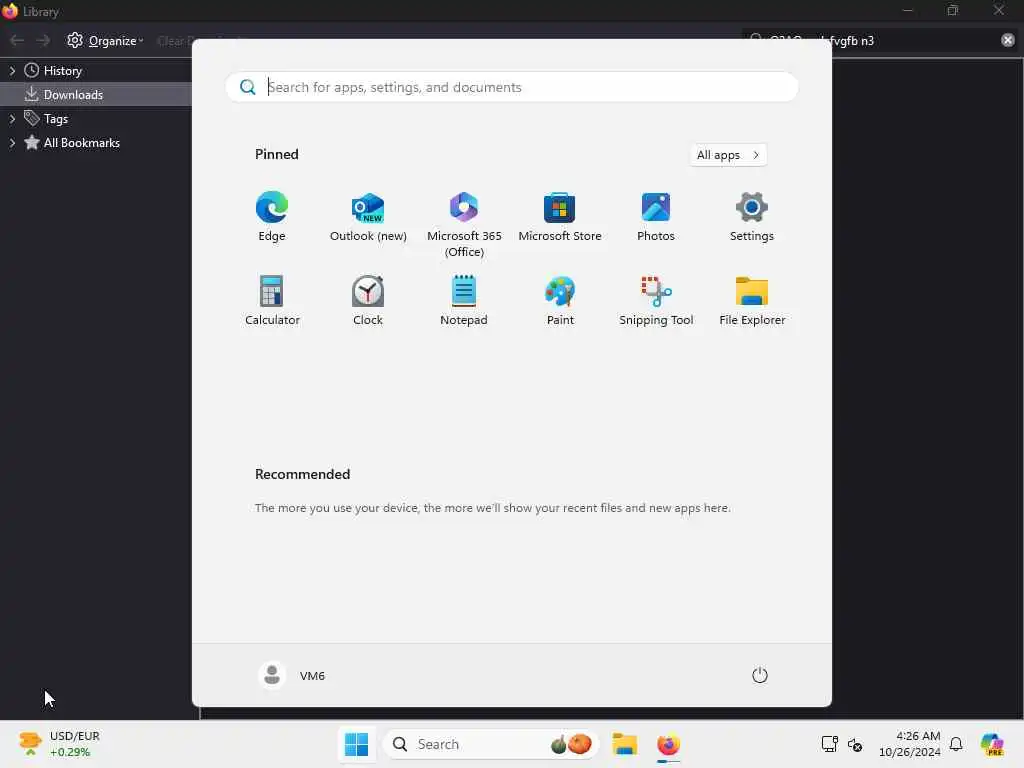This screenshot has width=1024, height=768.
Task: Go back in the Library window
Action: pyautogui.click(x=17, y=40)
